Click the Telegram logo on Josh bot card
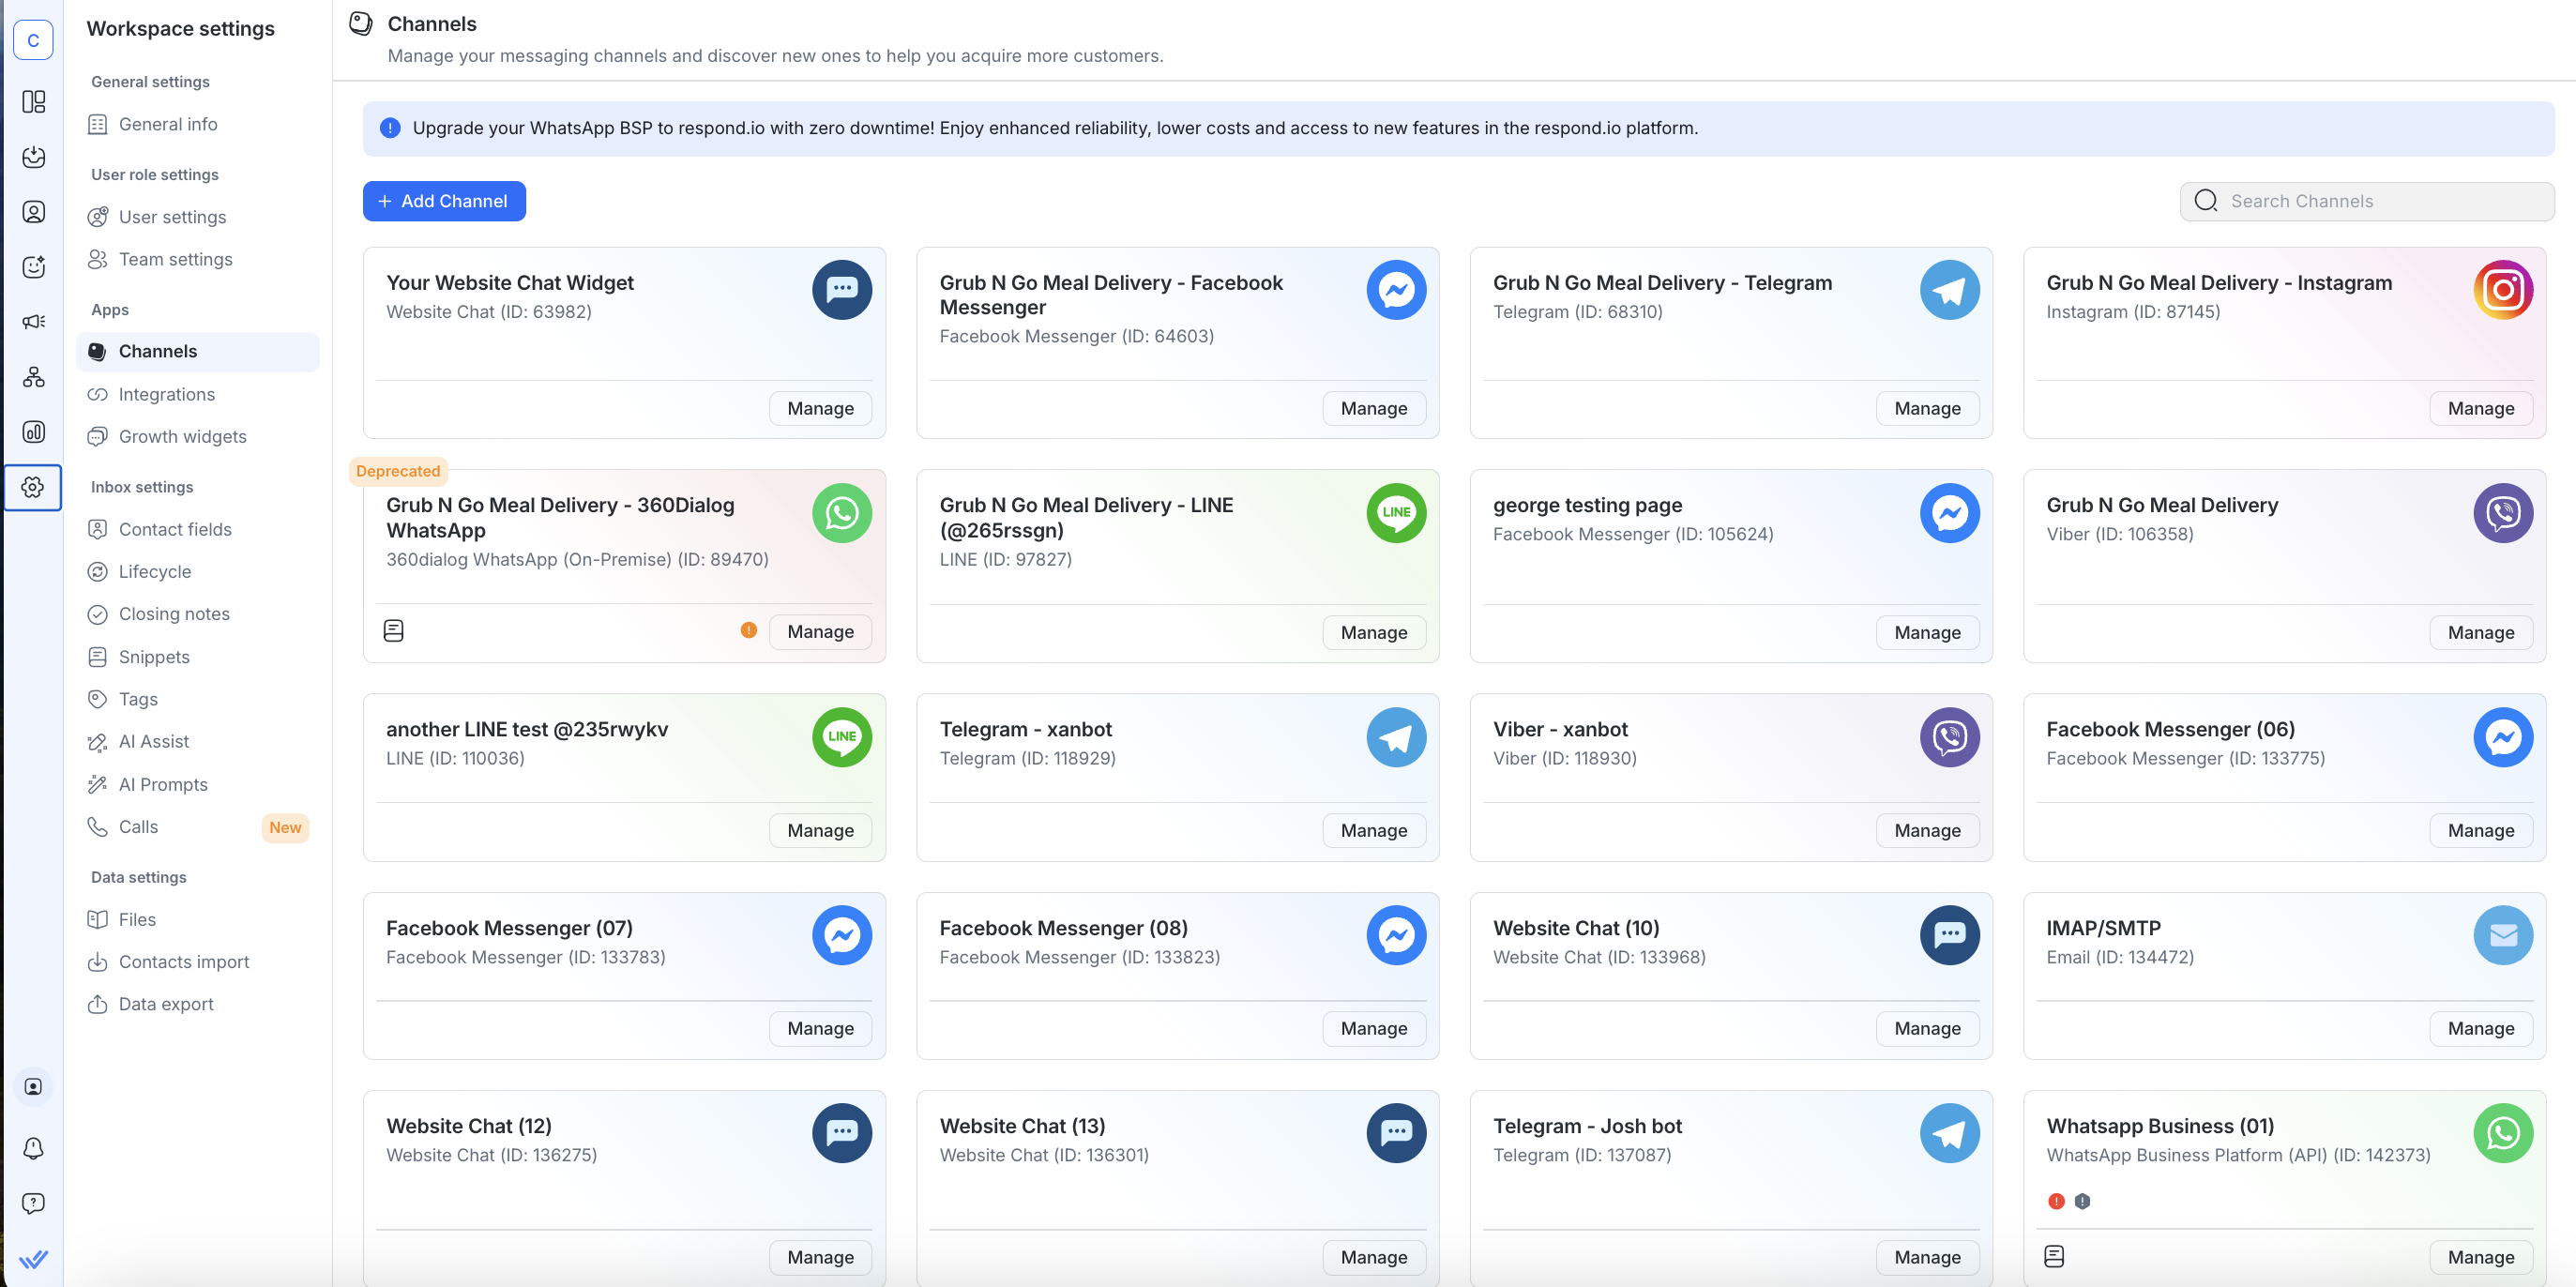Image resolution: width=2576 pixels, height=1287 pixels. click(1949, 1133)
